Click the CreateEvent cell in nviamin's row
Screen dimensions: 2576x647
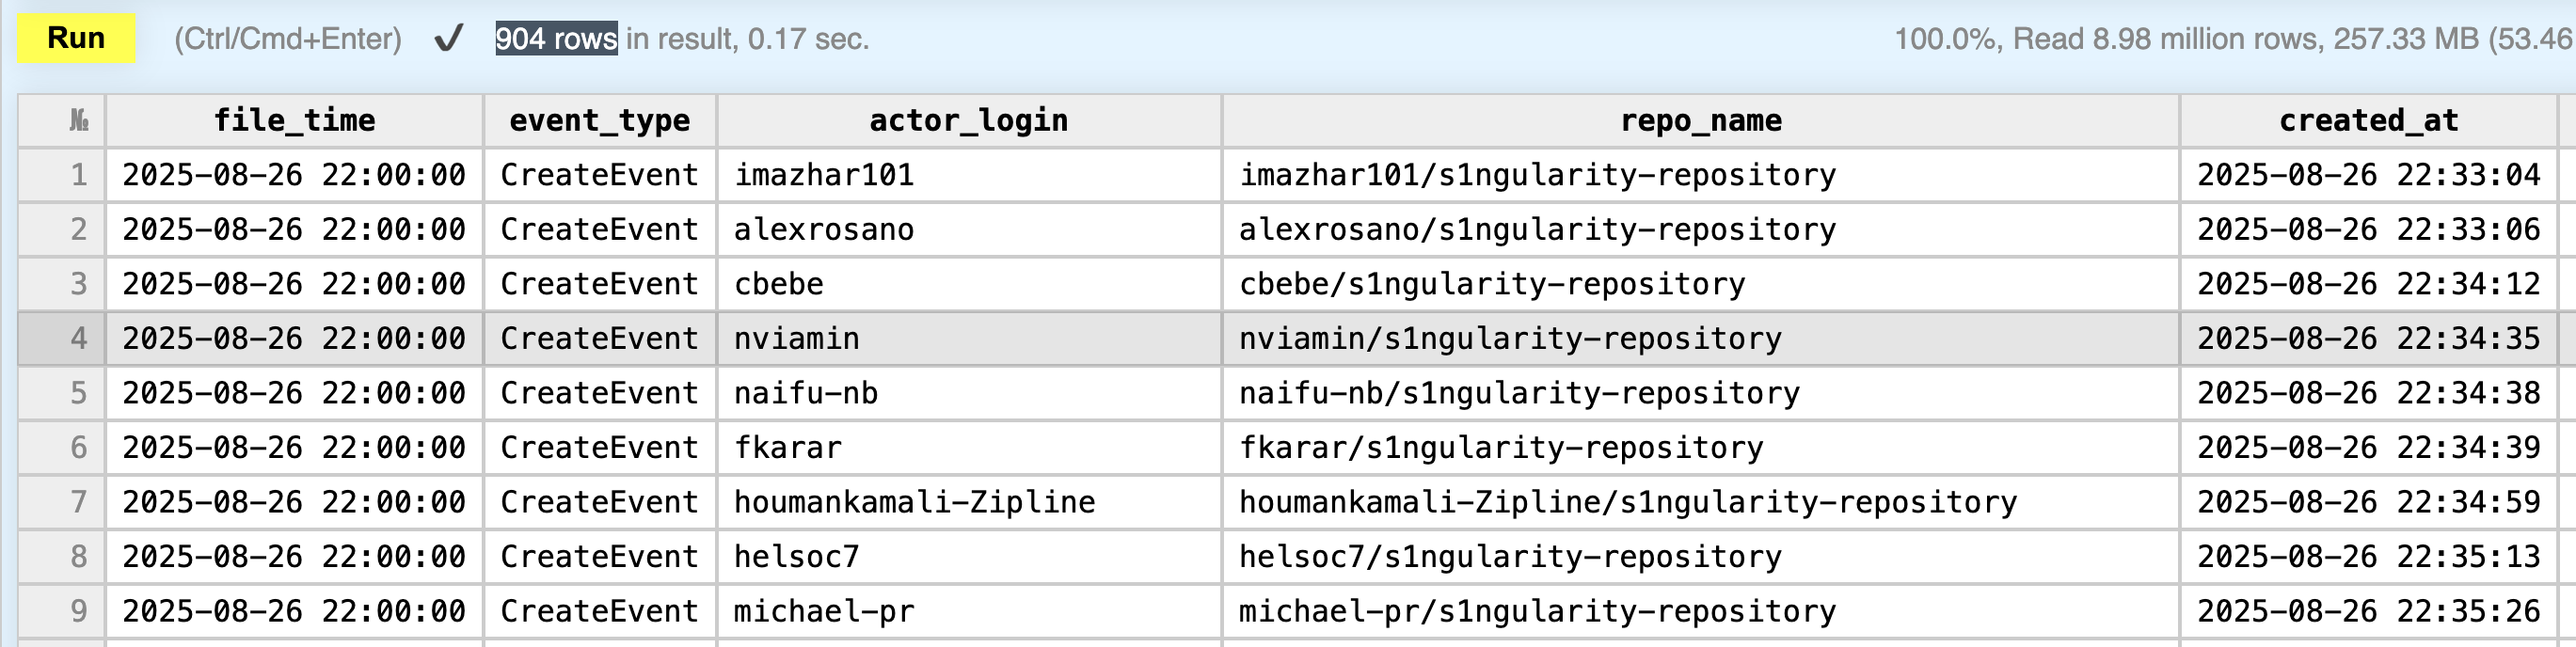tap(600, 339)
